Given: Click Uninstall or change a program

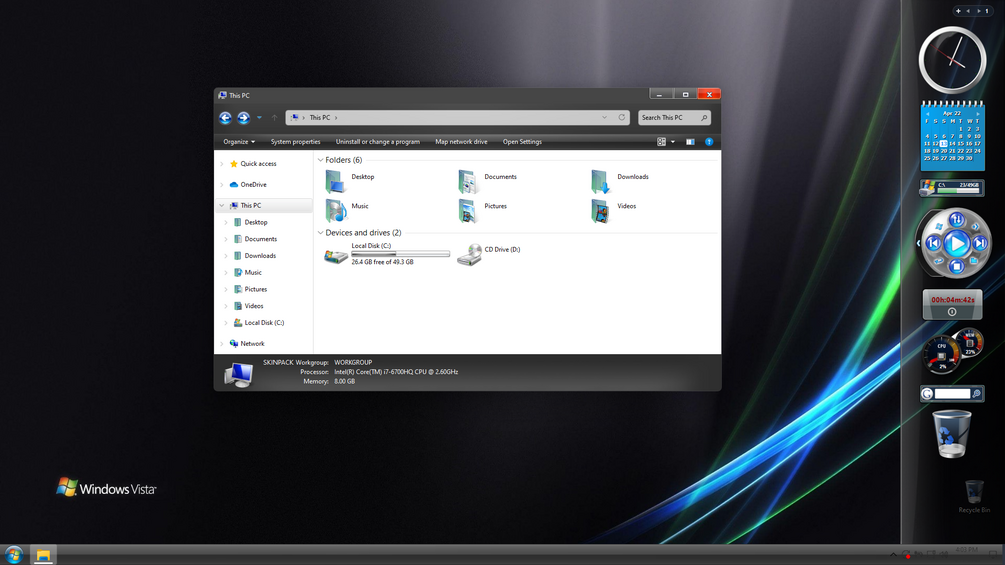Looking at the screenshot, I should coord(378,142).
